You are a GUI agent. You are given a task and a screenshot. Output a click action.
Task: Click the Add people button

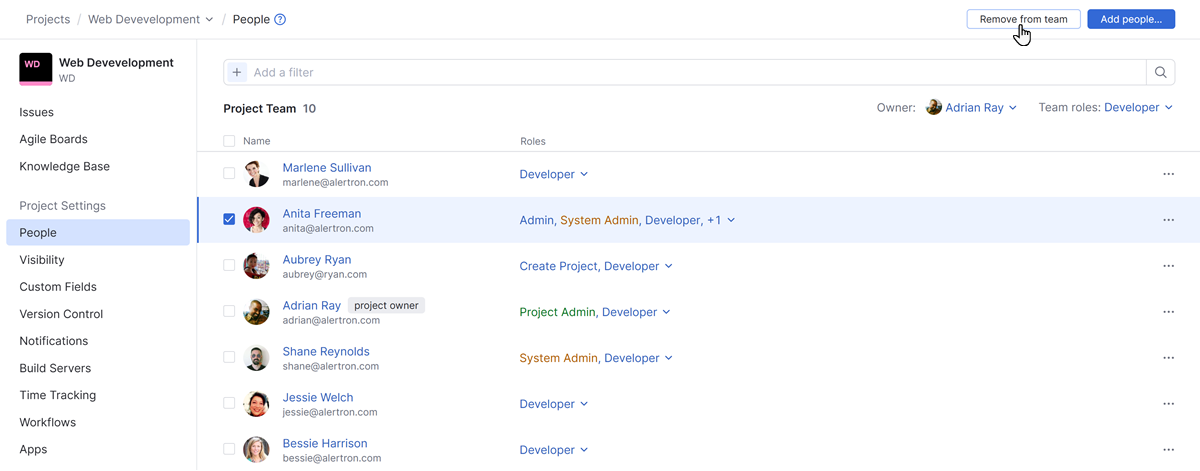coord(1130,19)
